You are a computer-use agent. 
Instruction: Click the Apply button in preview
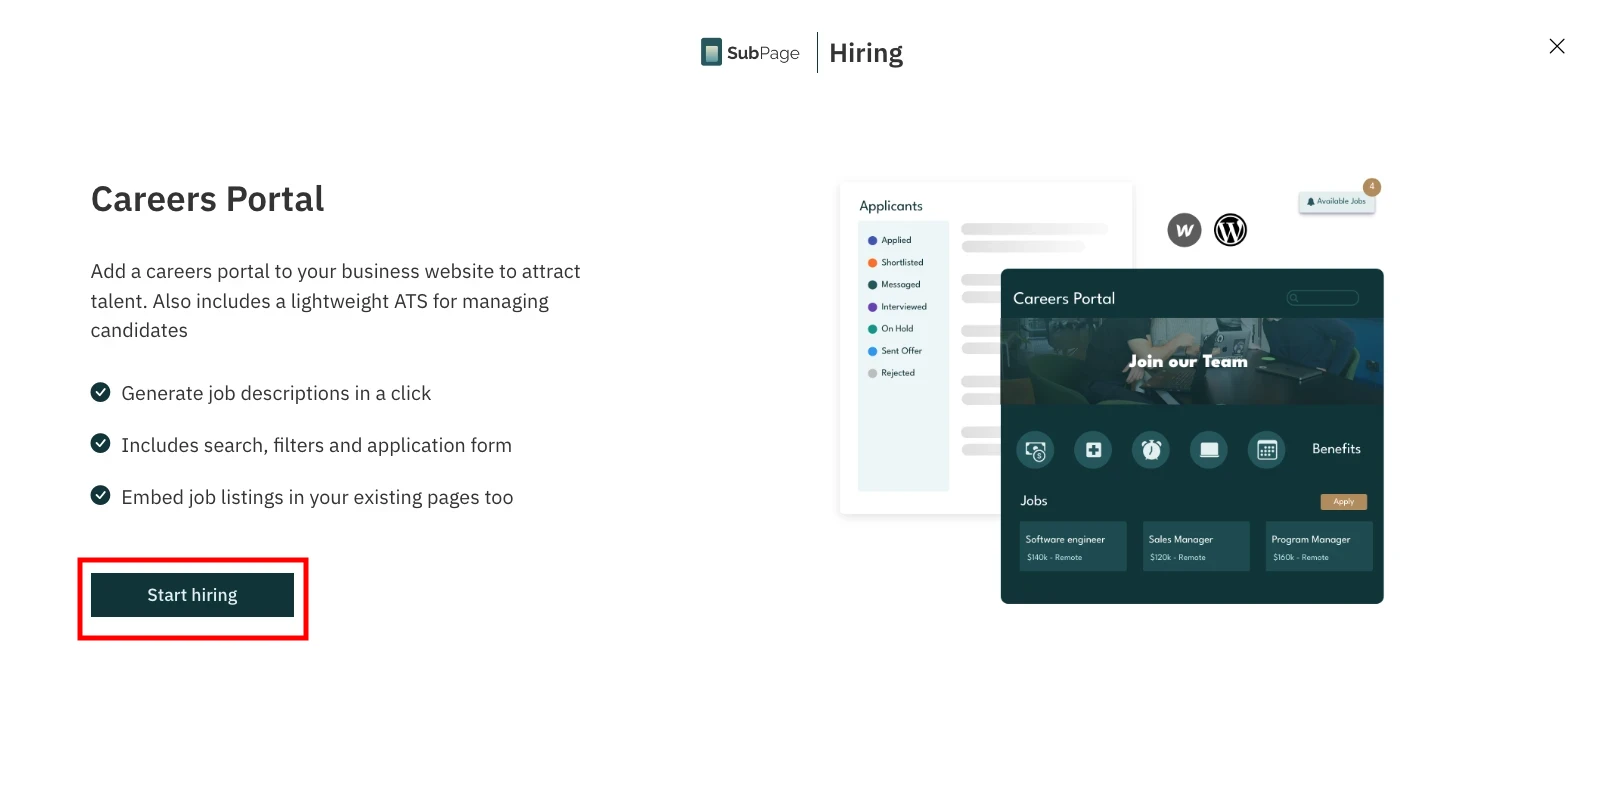coord(1343,502)
